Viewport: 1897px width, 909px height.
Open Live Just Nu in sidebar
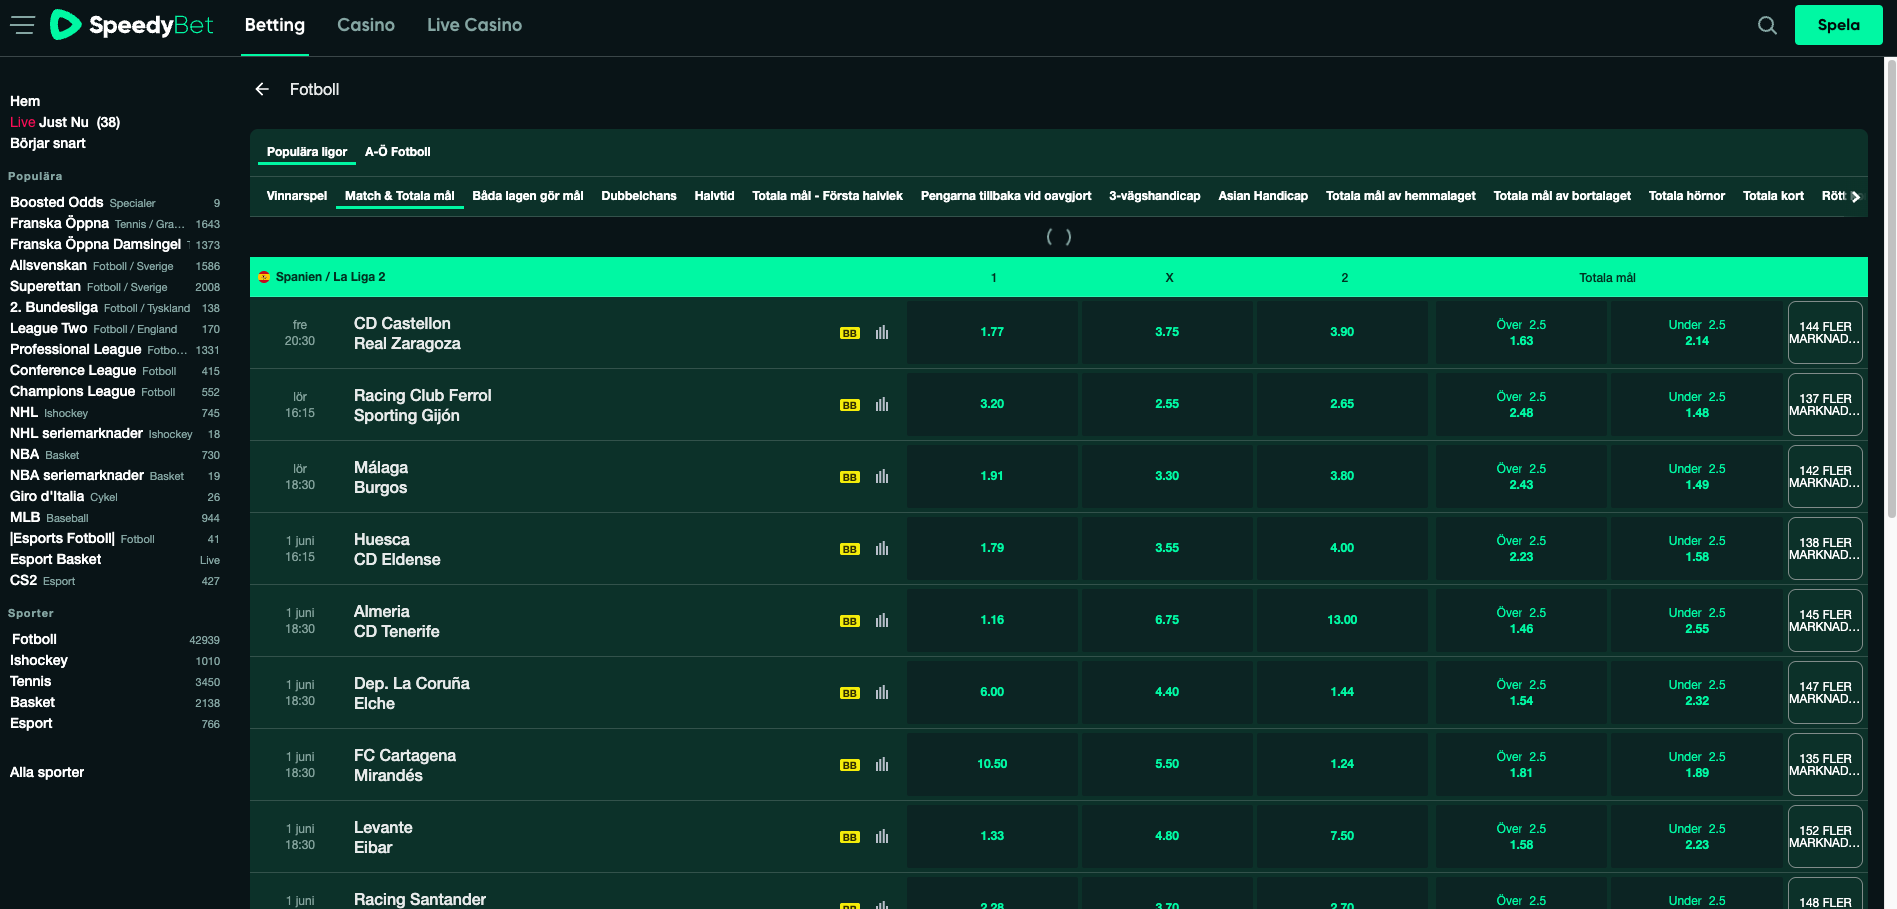(x=65, y=122)
